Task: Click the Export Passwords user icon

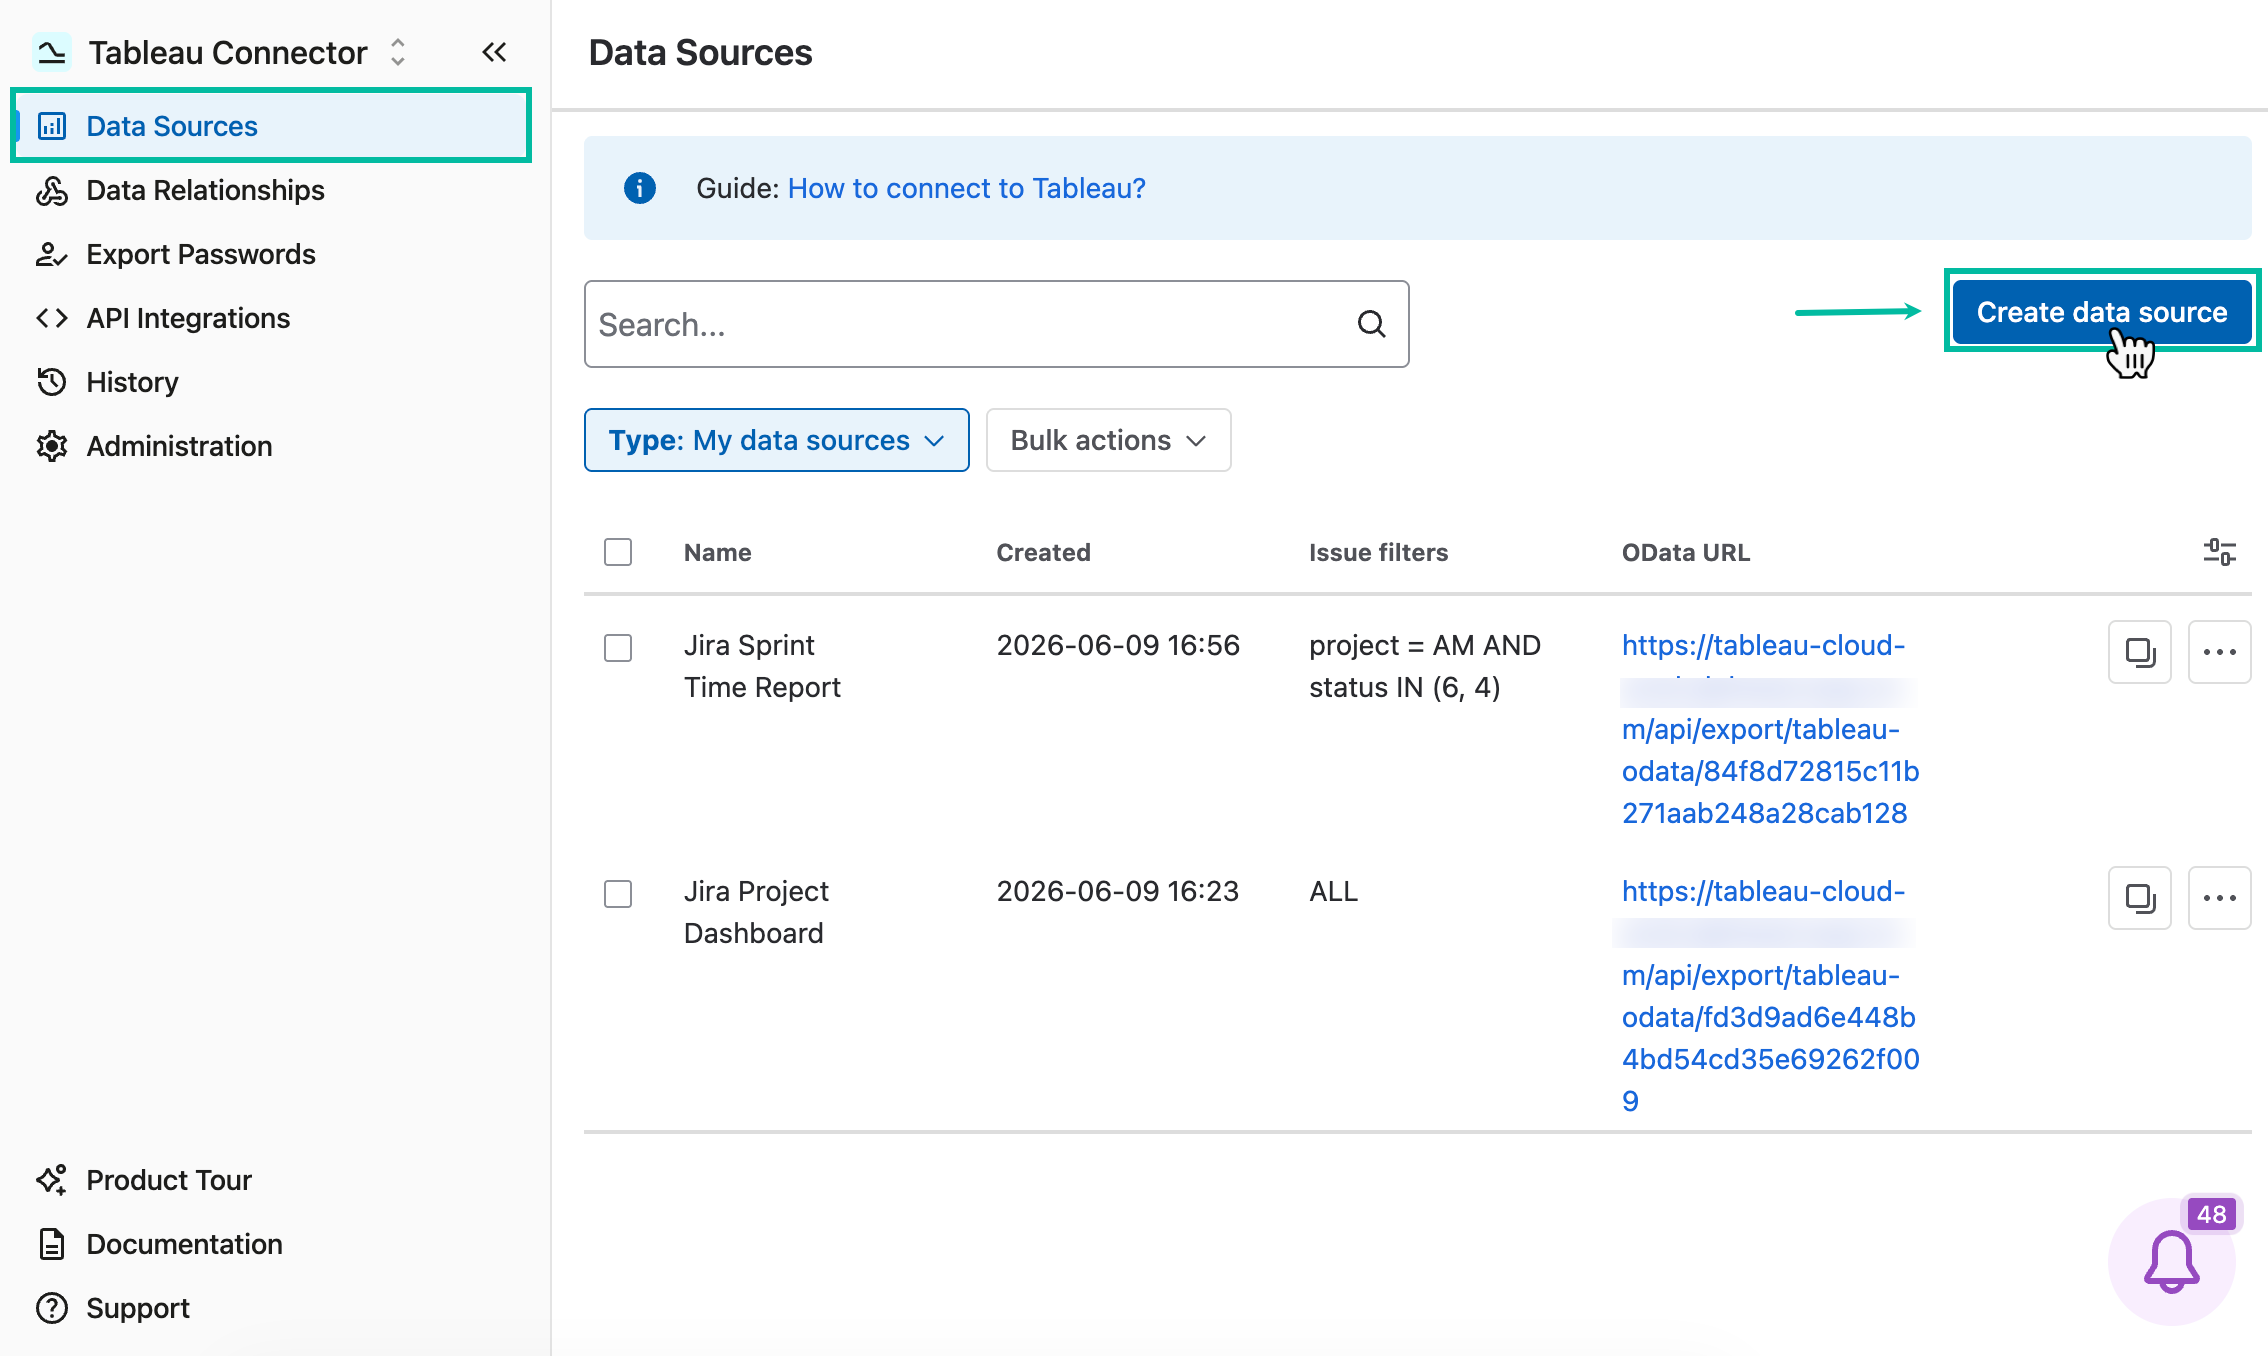Action: click(x=52, y=254)
